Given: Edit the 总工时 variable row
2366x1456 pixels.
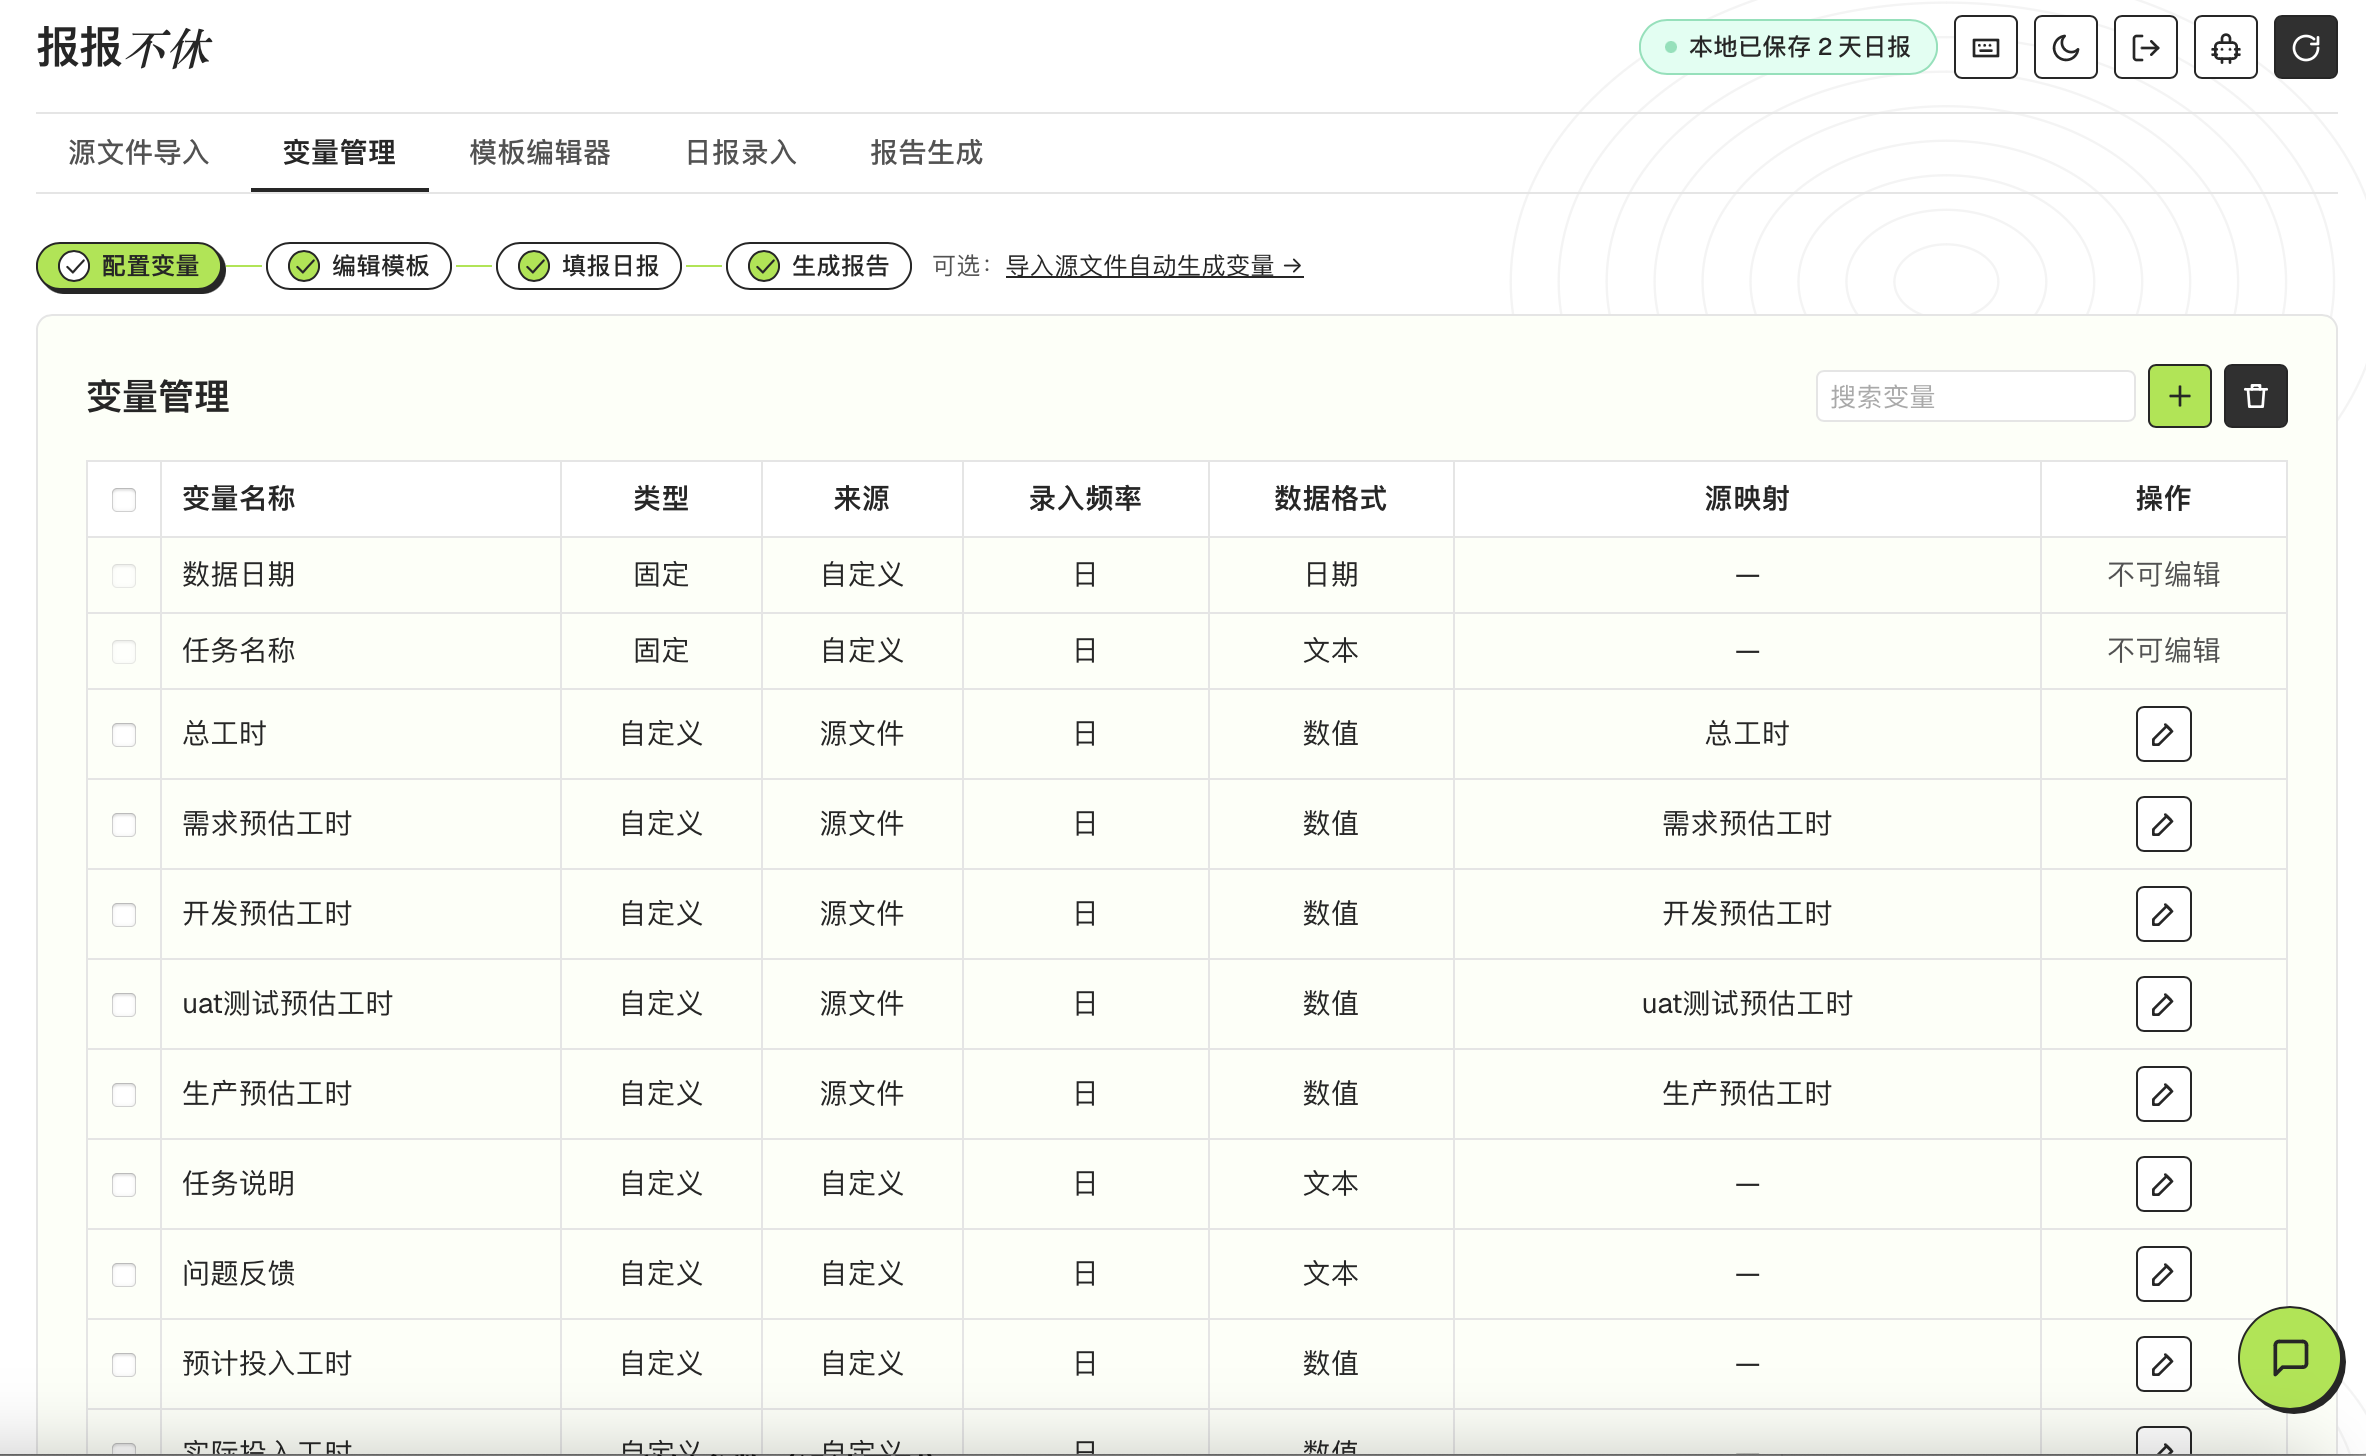Looking at the screenshot, I should click(2163, 734).
